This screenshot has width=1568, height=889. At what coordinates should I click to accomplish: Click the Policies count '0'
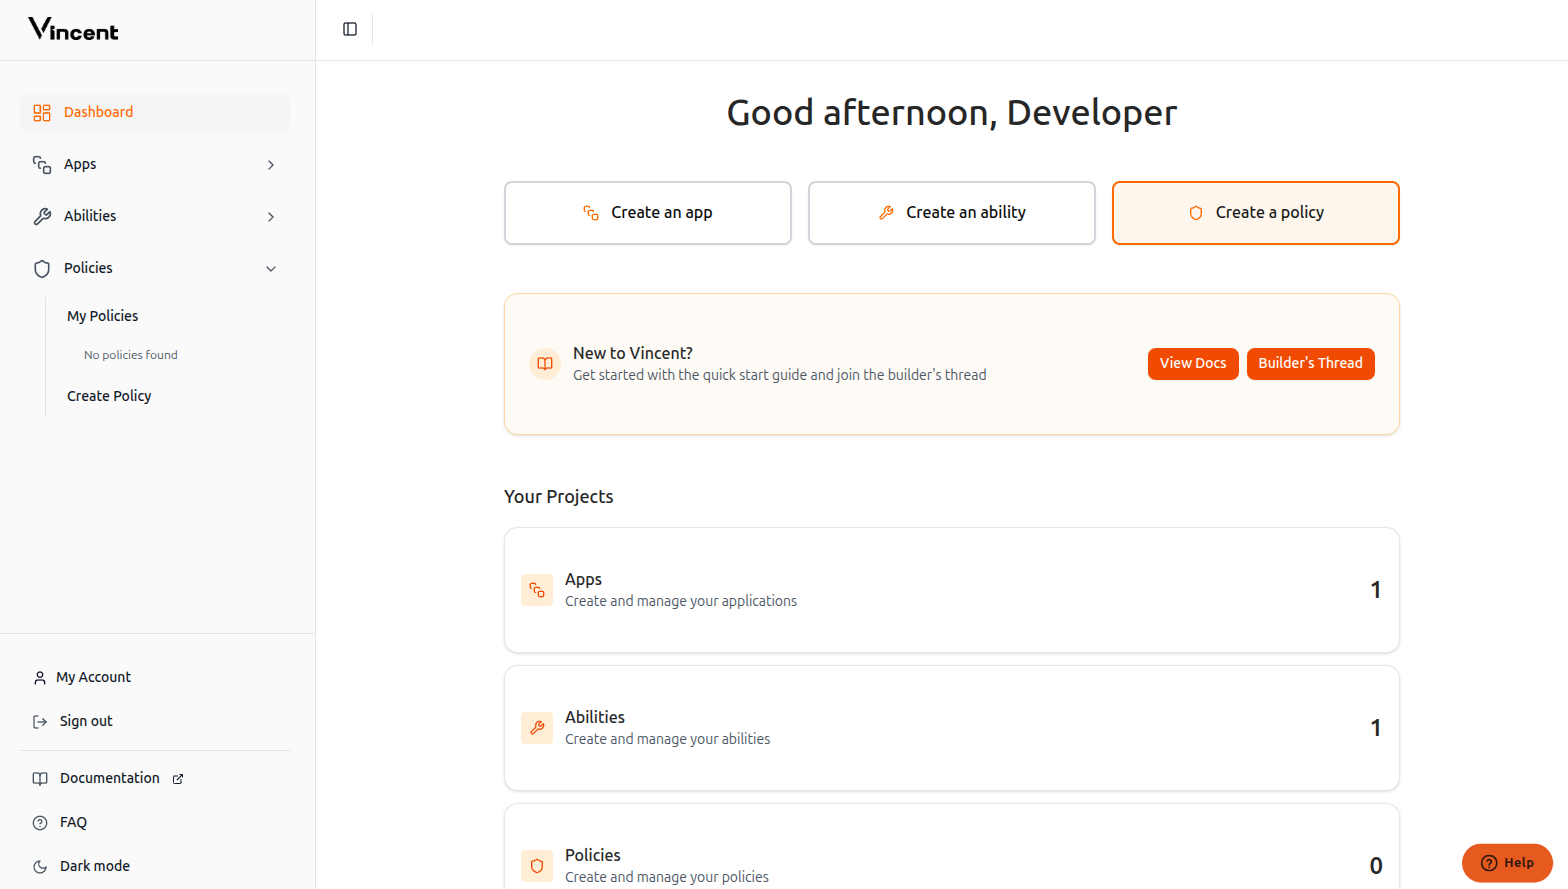[1376, 866]
